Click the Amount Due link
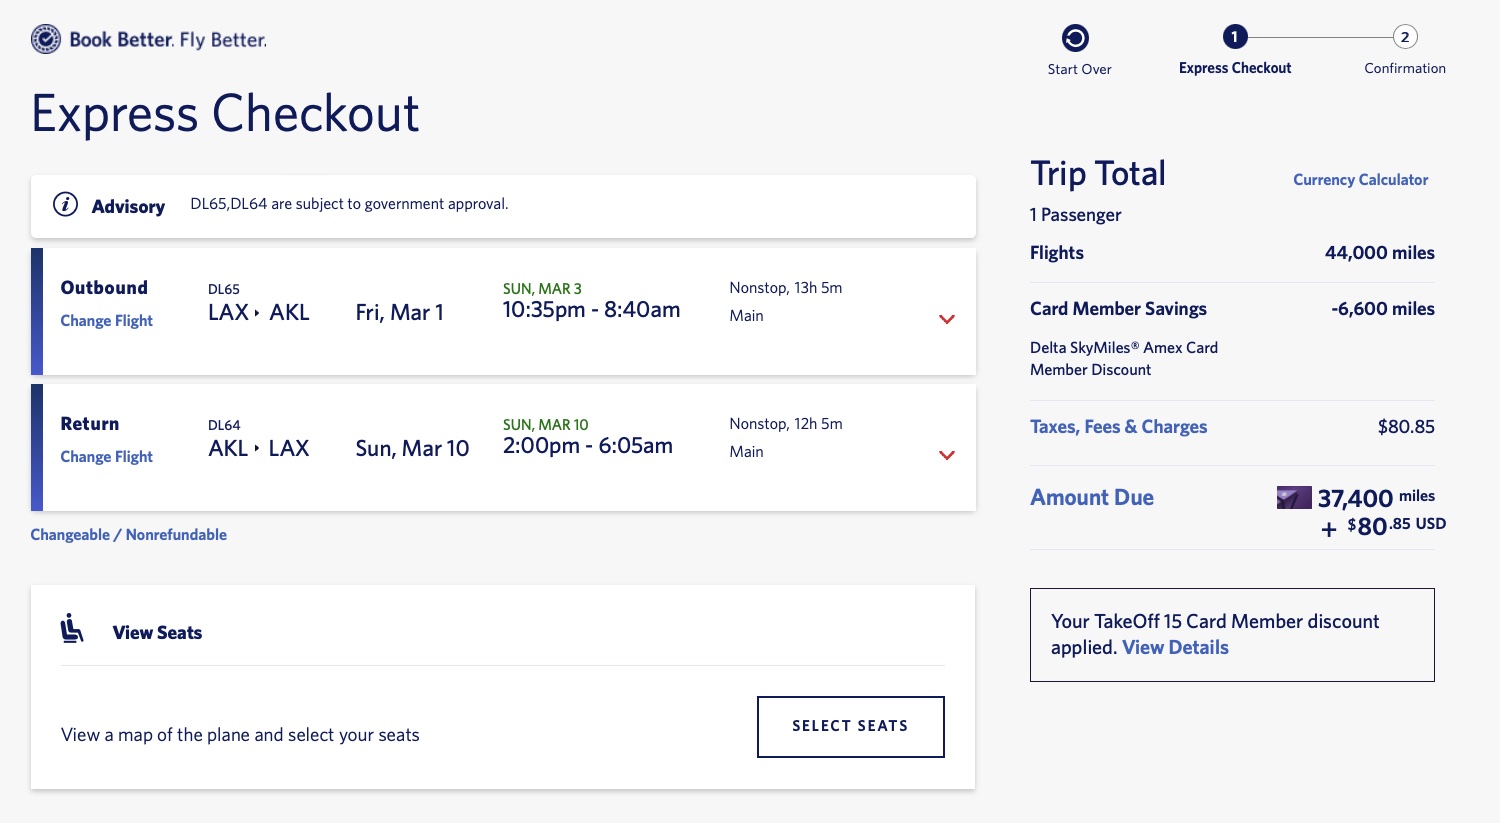 click(x=1092, y=498)
